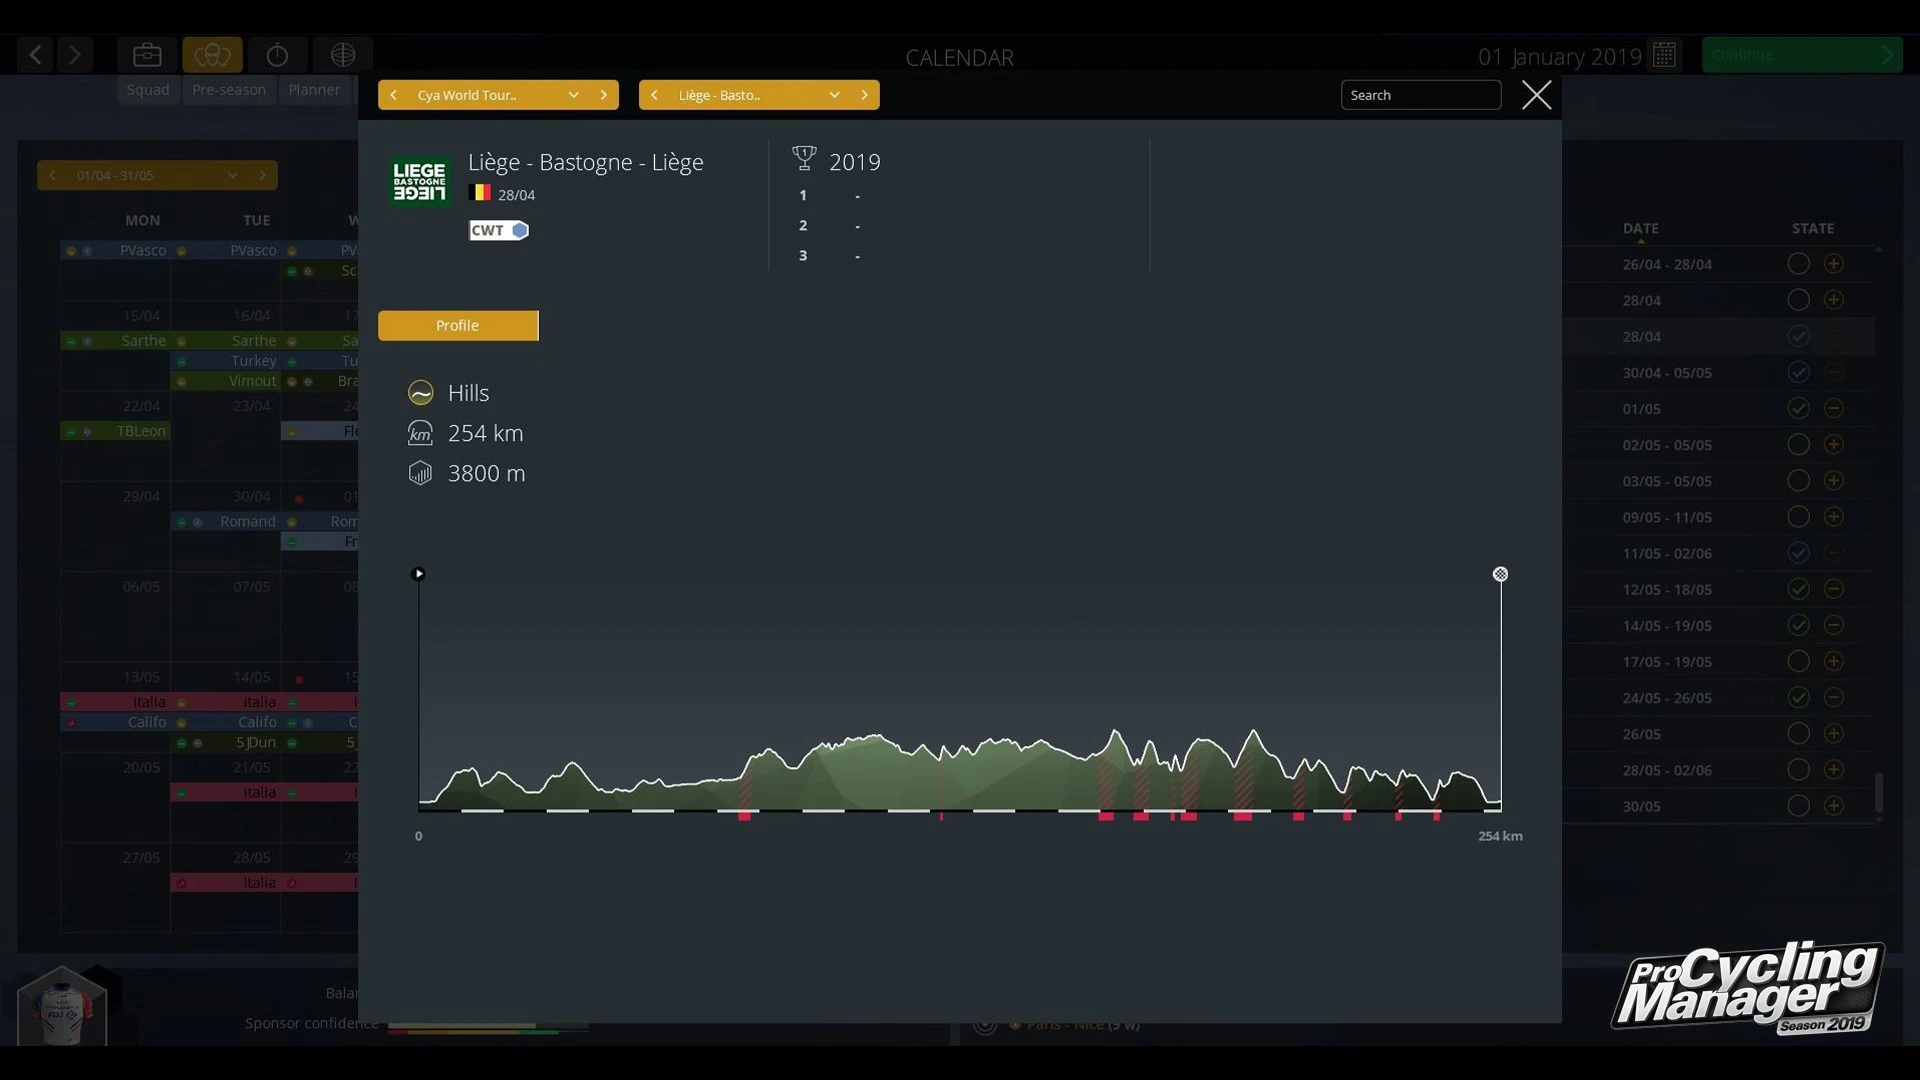This screenshot has height=1080, width=1920.
Task: Expand the Cya World Tour dropdown
Action: tap(573, 95)
